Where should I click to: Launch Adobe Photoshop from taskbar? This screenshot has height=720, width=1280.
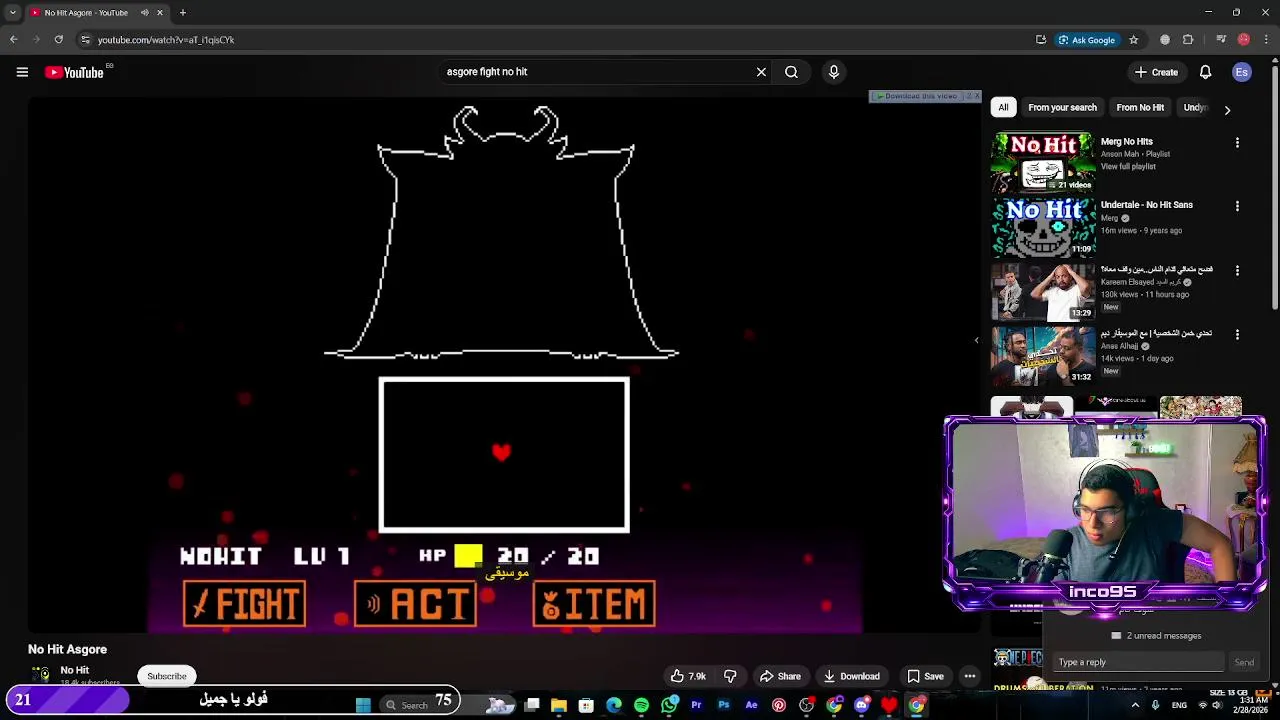(x=724, y=705)
